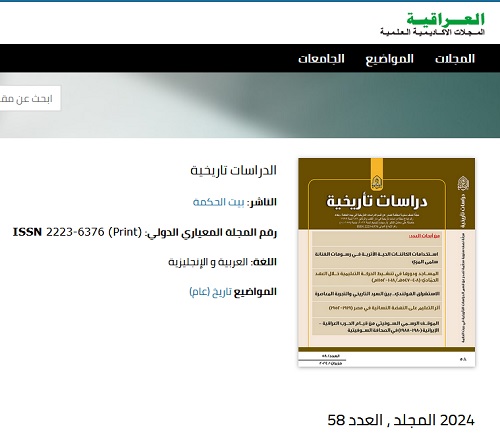500x443 pixels.
Task: Click the bold المواضيع label beside تاريخ
Action: (x=255, y=292)
